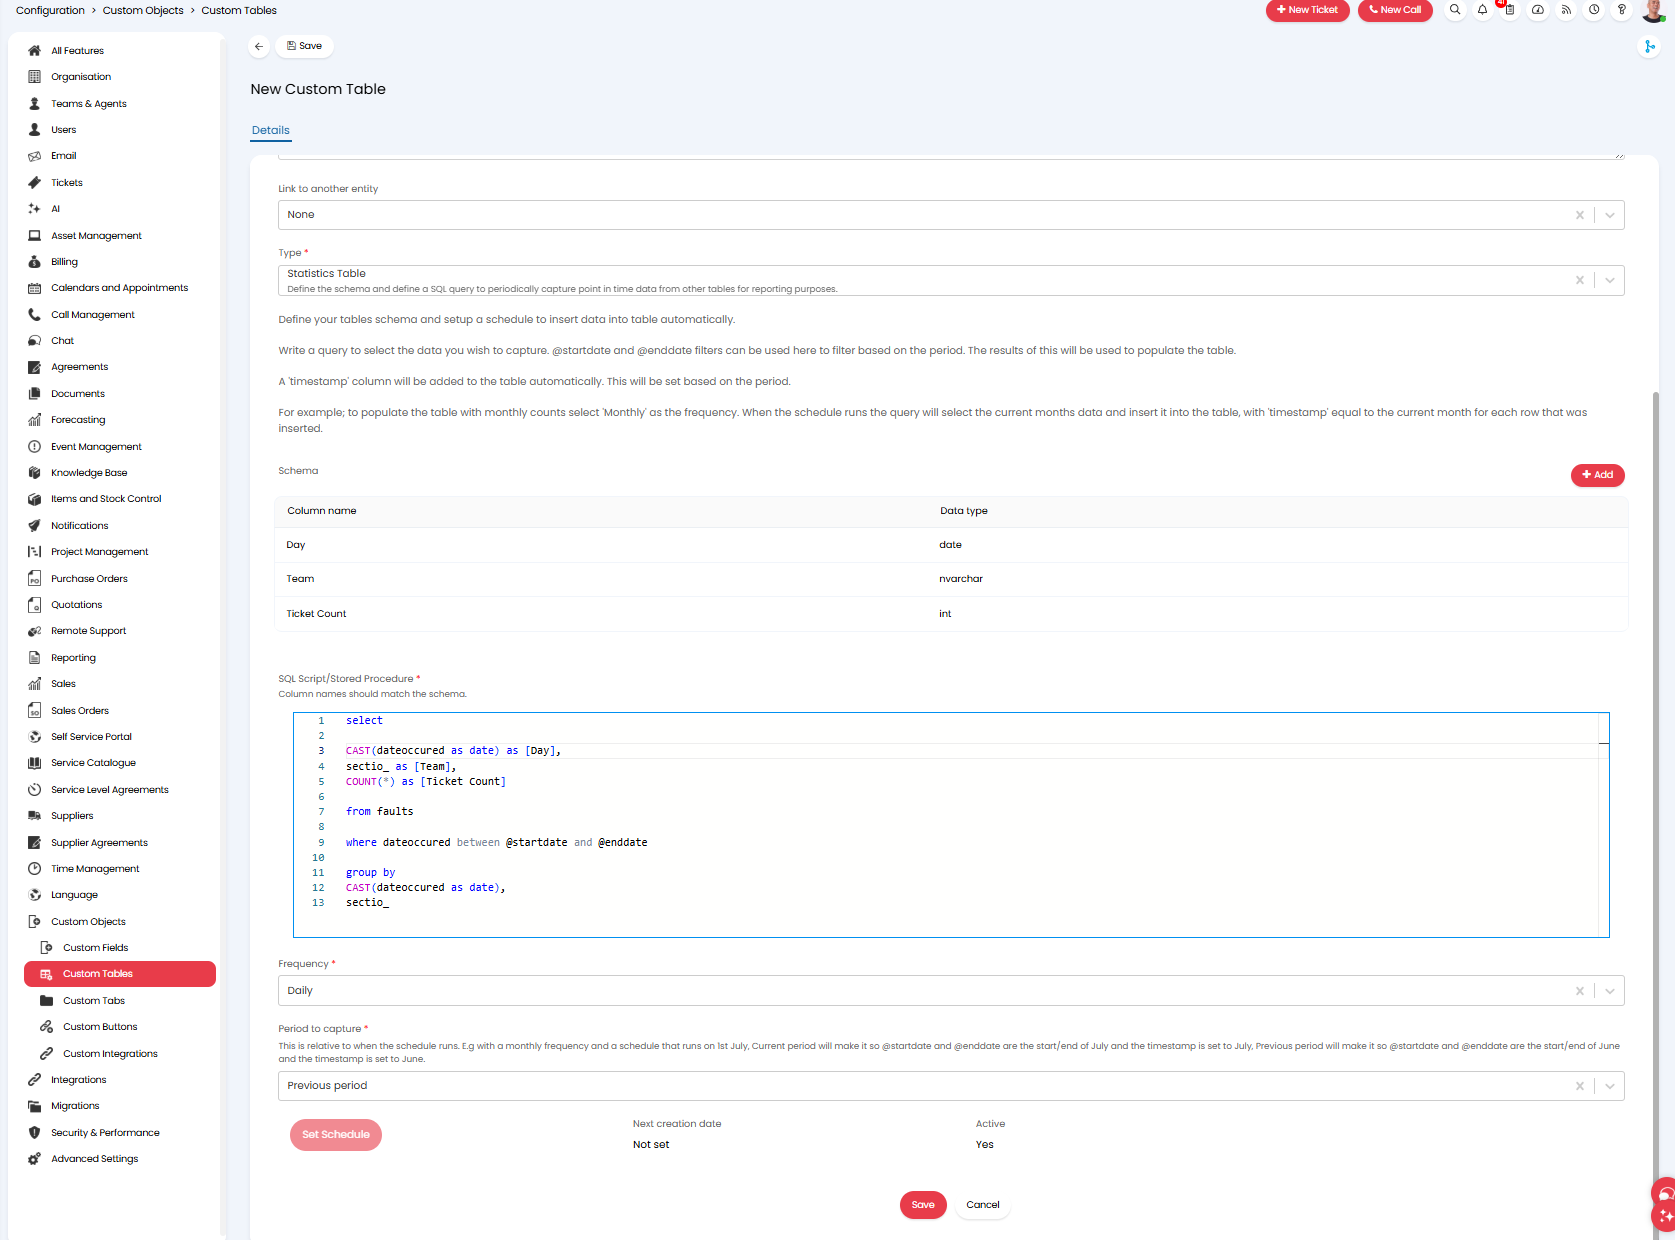This screenshot has width=1675, height=1240.
Task: Click the Add schema column button
Action: click(1597, 475)
